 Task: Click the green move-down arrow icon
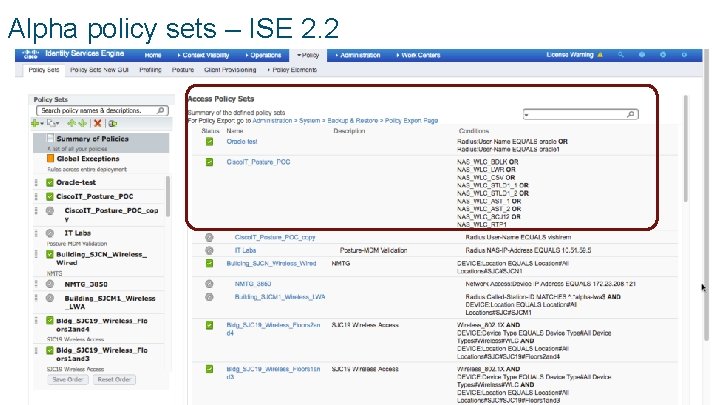82,123
